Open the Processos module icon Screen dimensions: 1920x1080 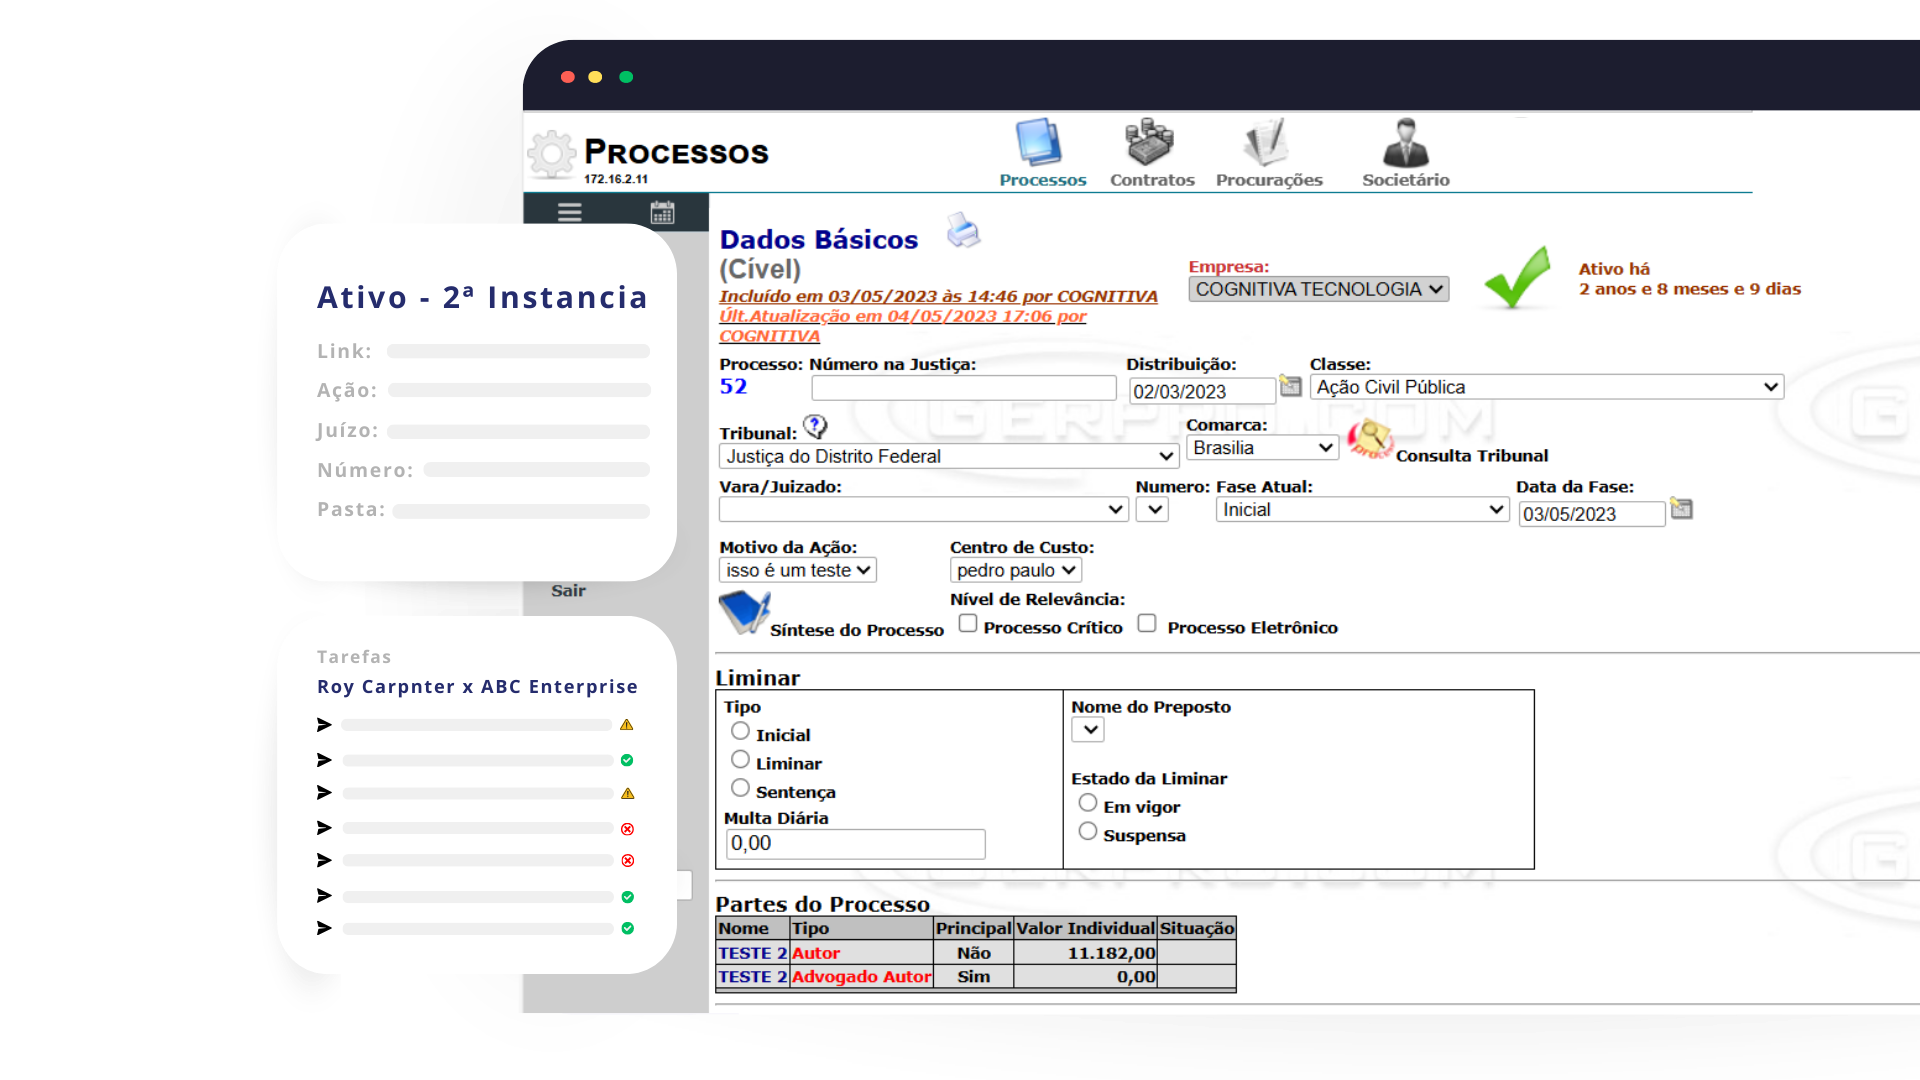click(1040, 144)
